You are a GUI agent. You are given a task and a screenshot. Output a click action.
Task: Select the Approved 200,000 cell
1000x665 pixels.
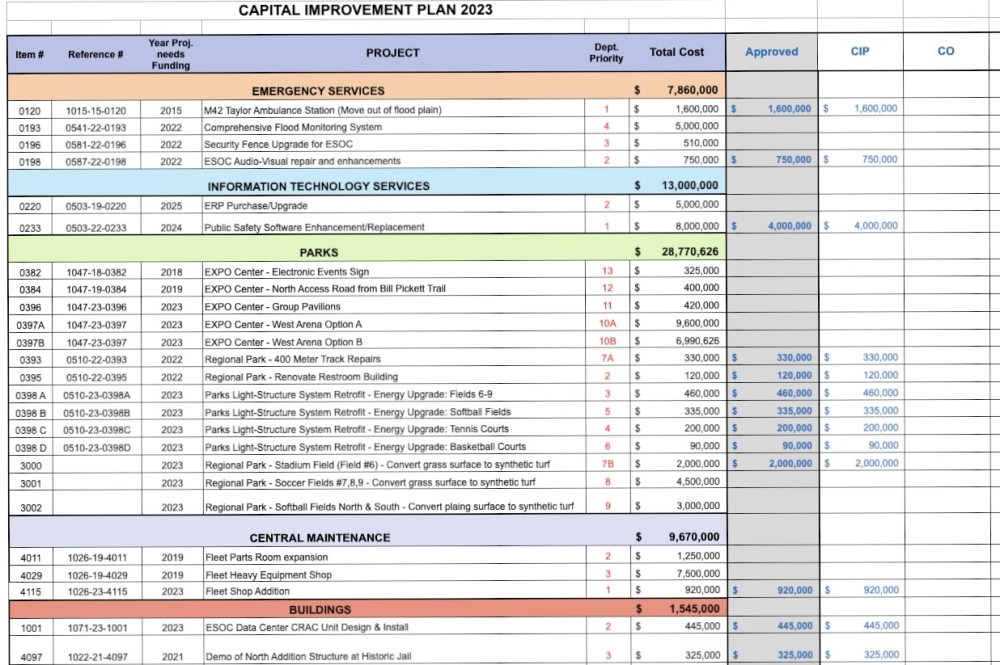click(772, 428)
